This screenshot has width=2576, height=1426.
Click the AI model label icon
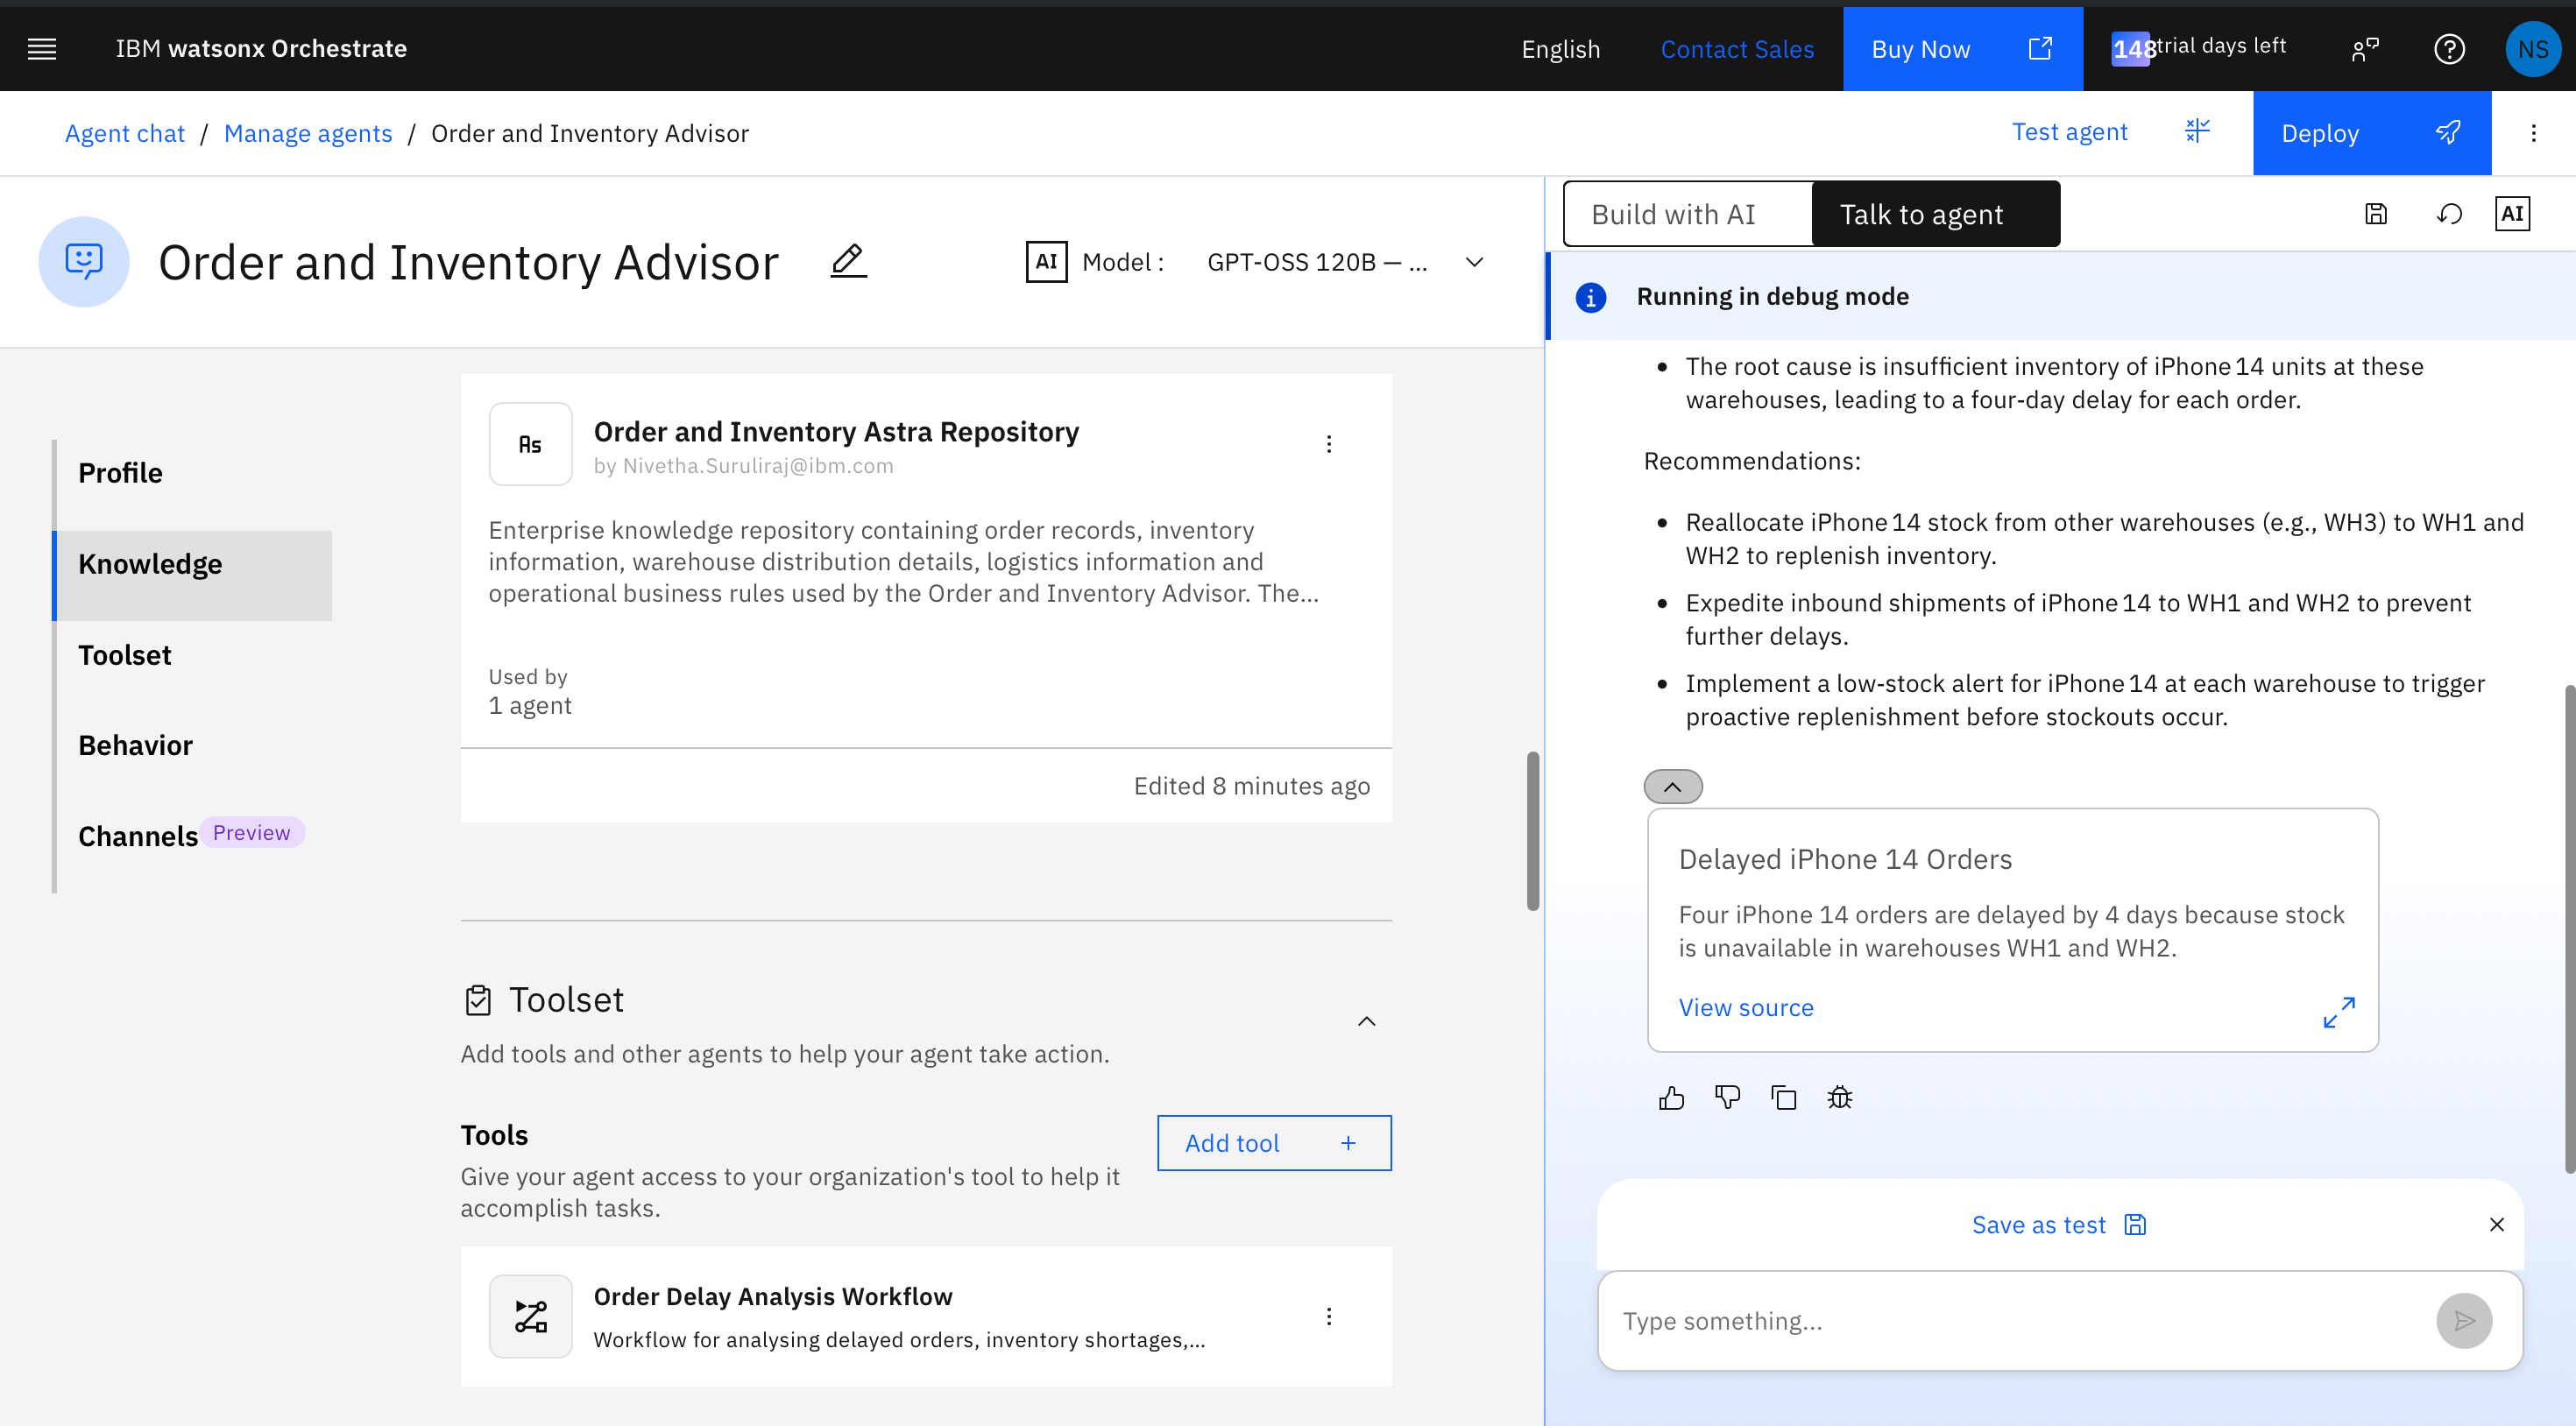point(1046,262)
